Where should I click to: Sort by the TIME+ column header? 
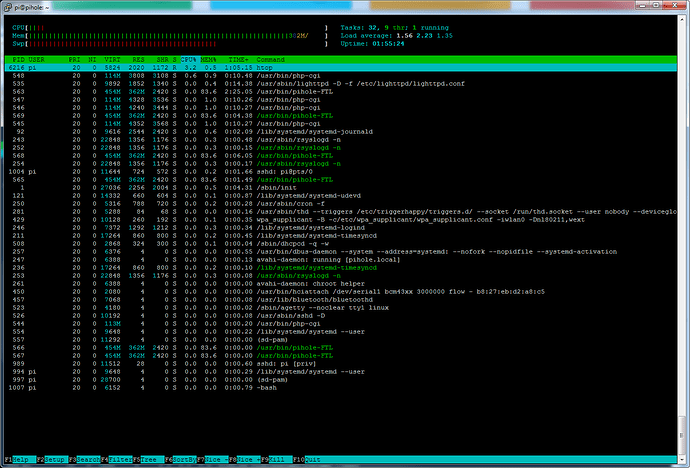(x=238, y=60)
